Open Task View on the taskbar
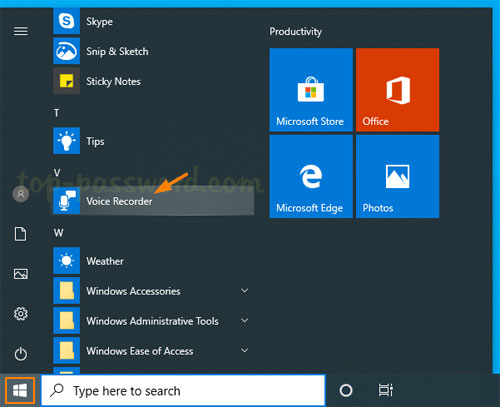The image size is (500, 407). (x=386, y=390)
